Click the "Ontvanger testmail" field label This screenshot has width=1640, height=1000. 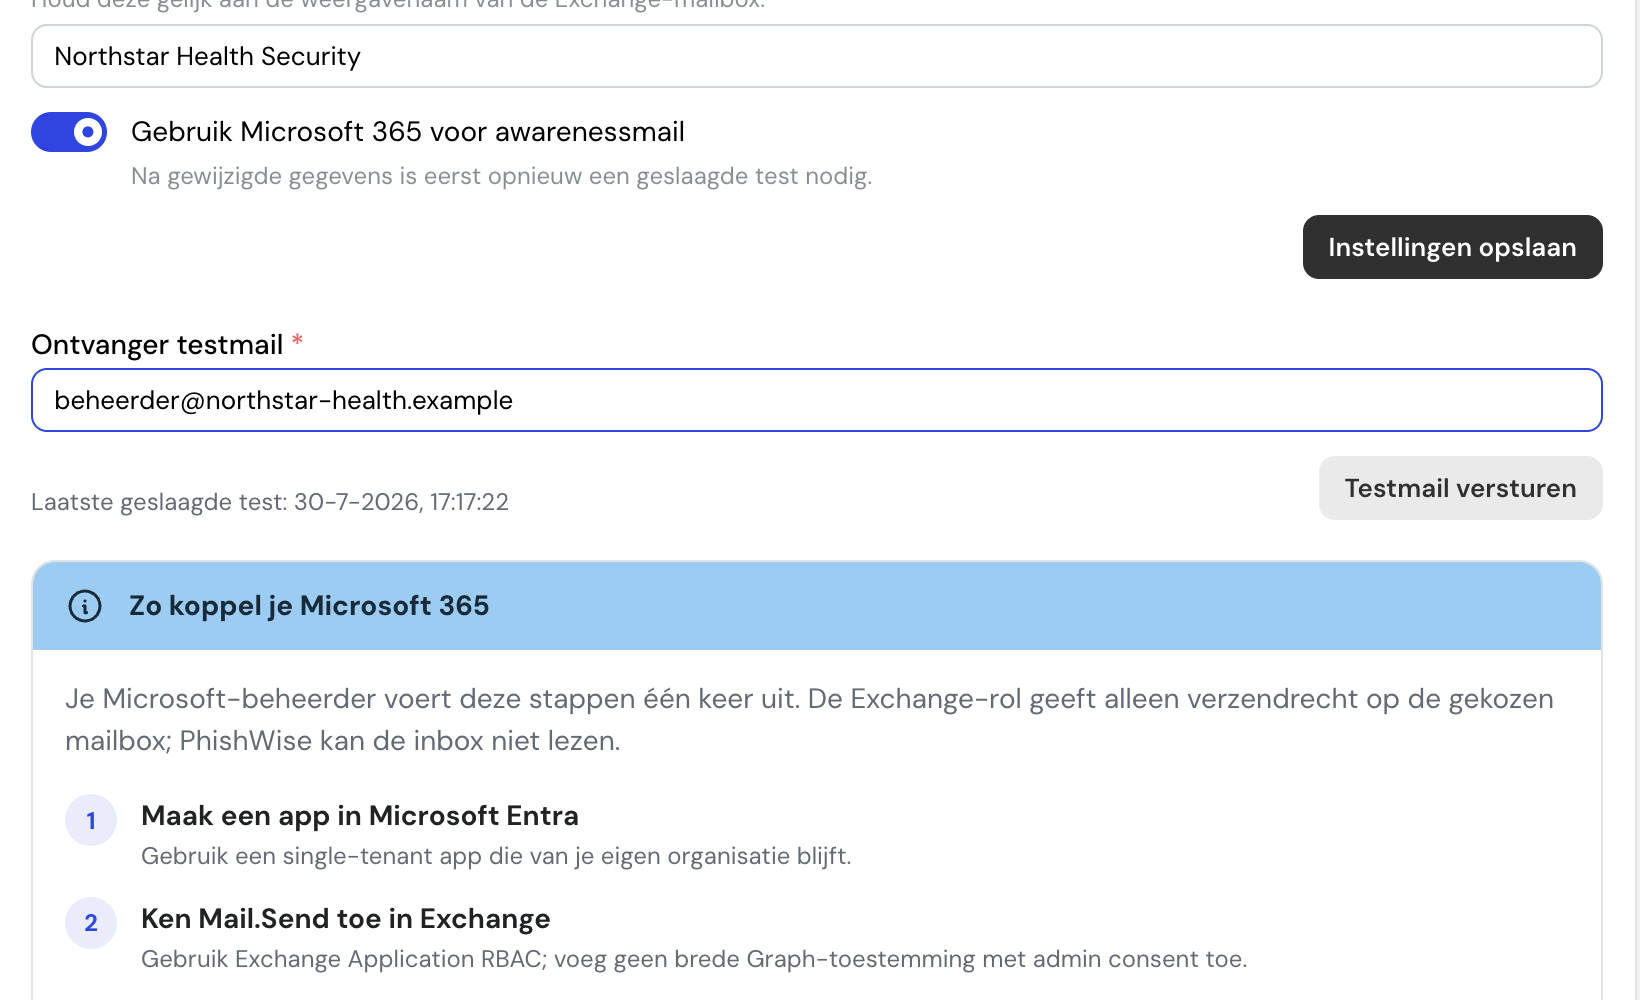pos(157,345)
